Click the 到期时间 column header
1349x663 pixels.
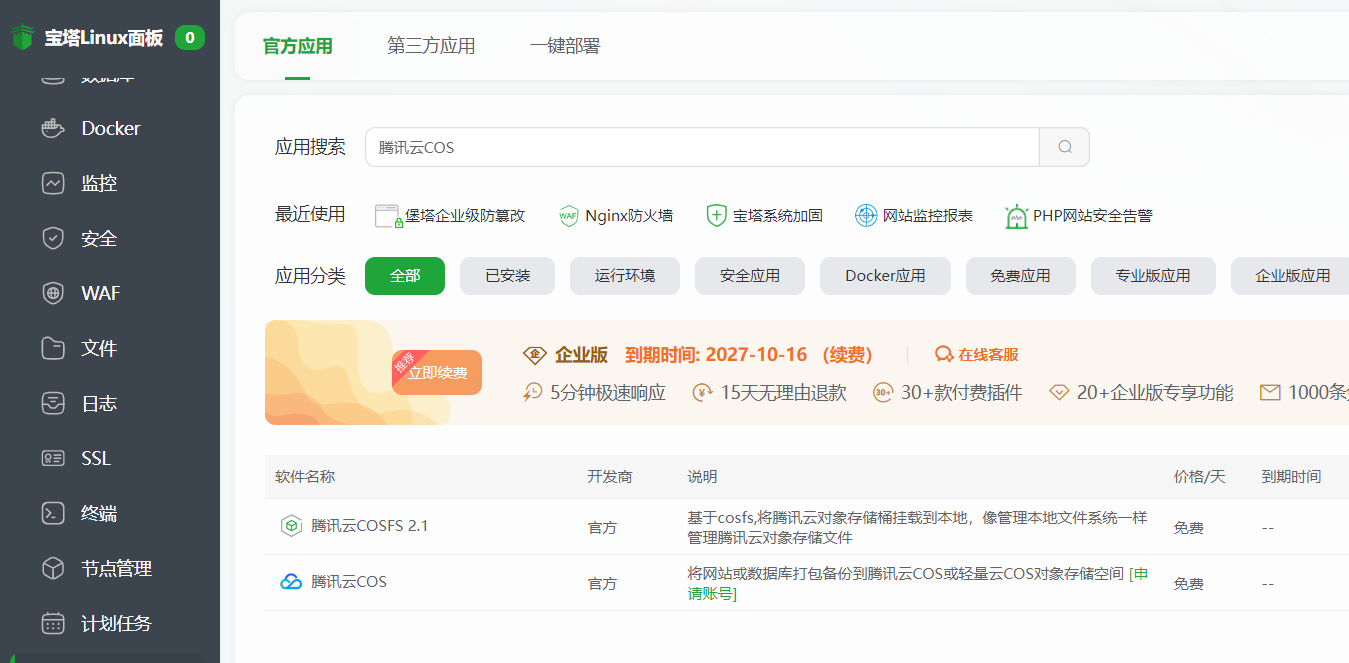[1291, 477]
